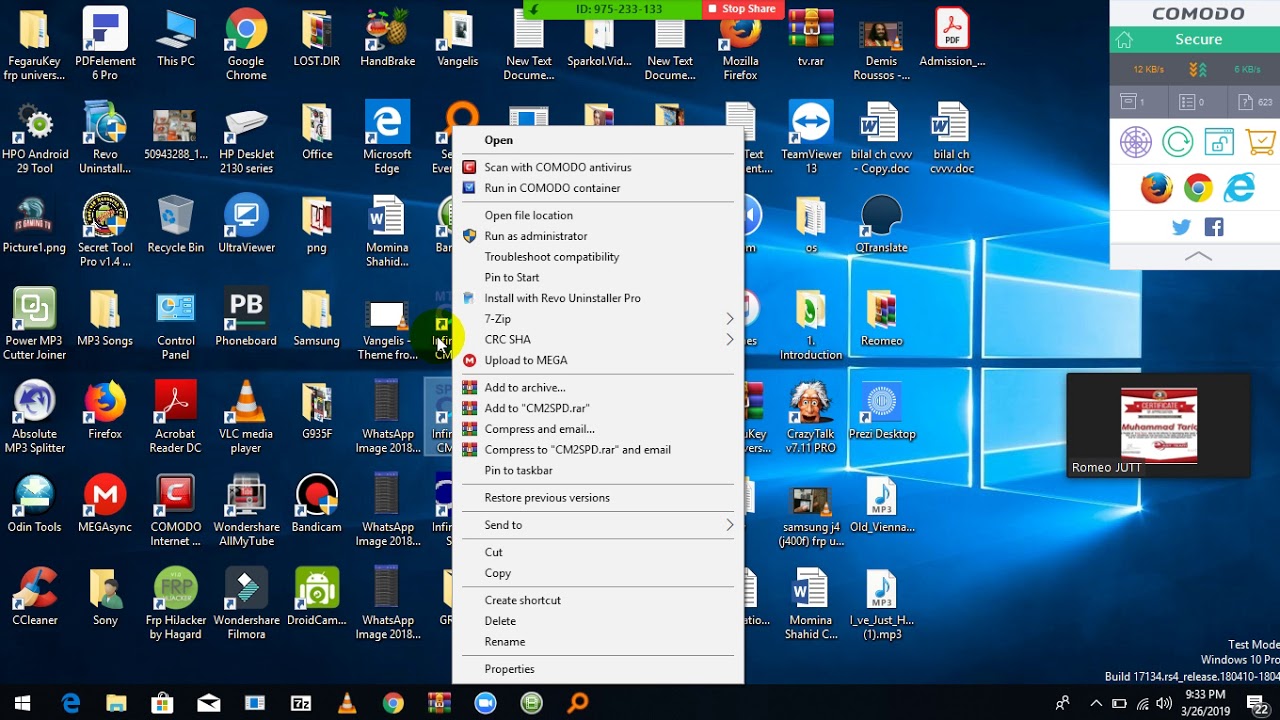Open the taskbar clock showing 9:33 PM
Viewport: 1280px width, 720px height.
pos(1204,703)
